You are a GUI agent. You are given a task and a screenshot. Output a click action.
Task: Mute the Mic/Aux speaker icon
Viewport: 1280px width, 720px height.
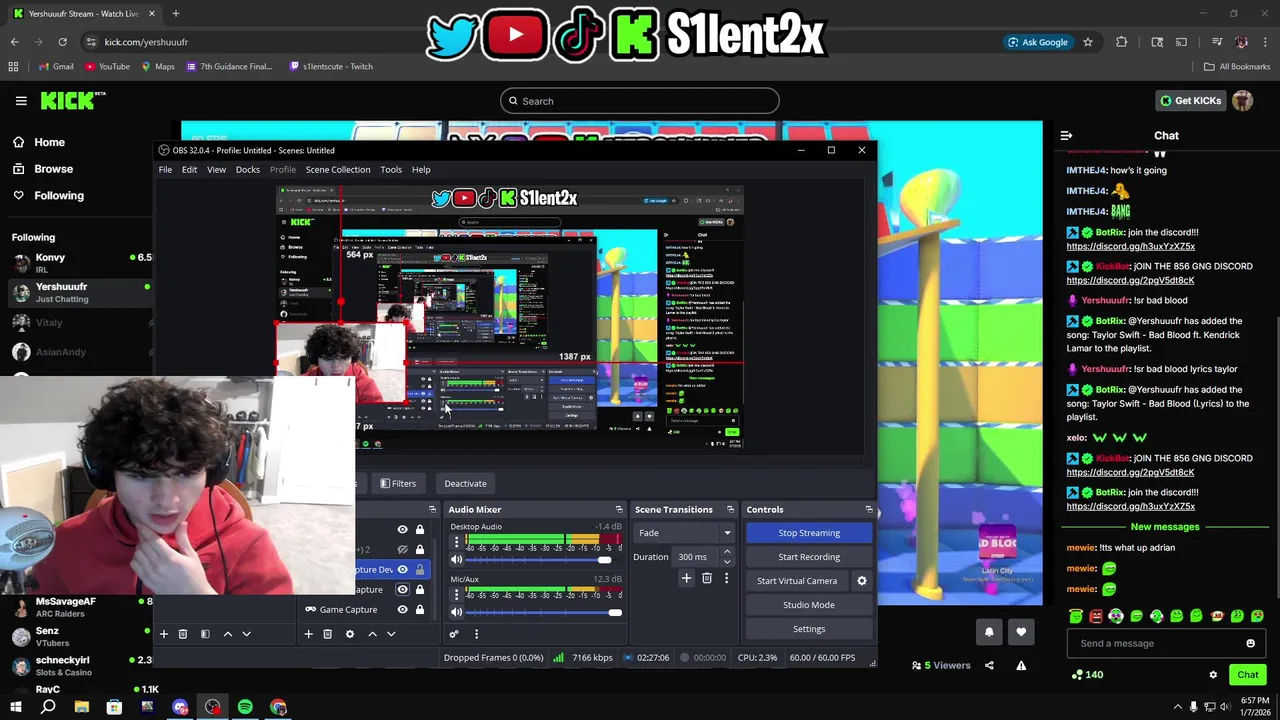[x=456, y=612]
